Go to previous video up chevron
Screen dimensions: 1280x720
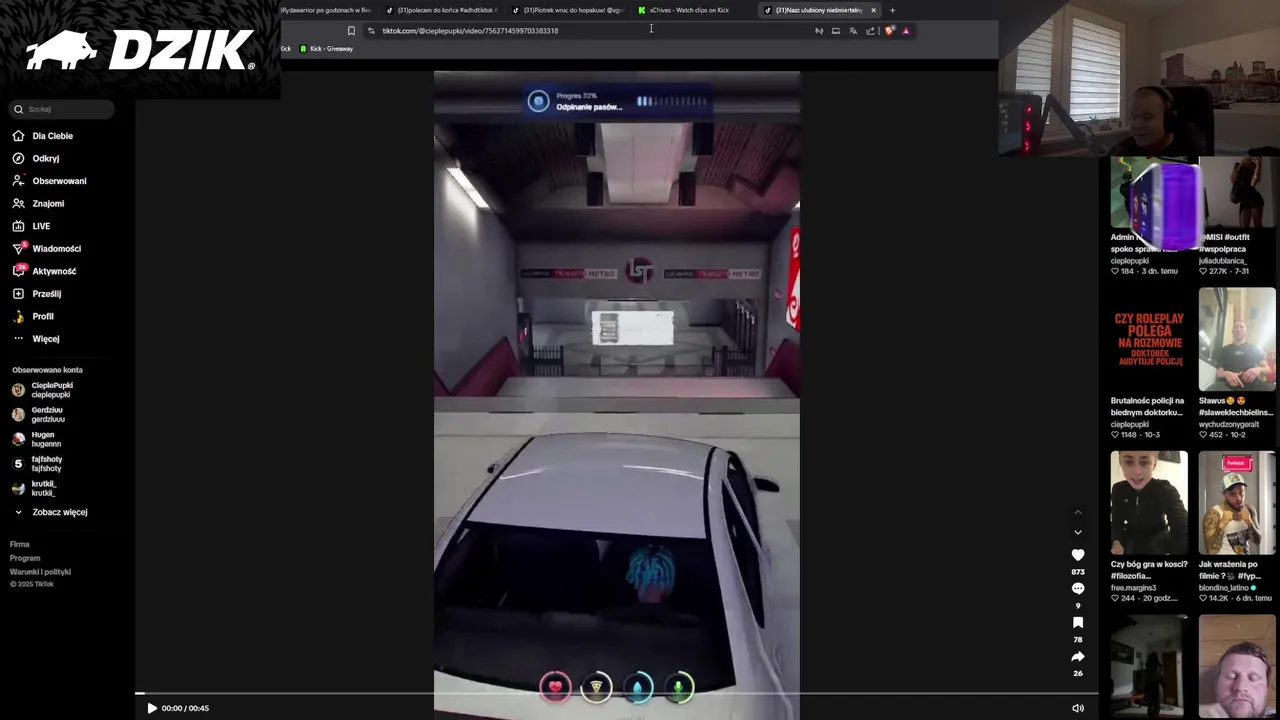[x=1078, y=513]
